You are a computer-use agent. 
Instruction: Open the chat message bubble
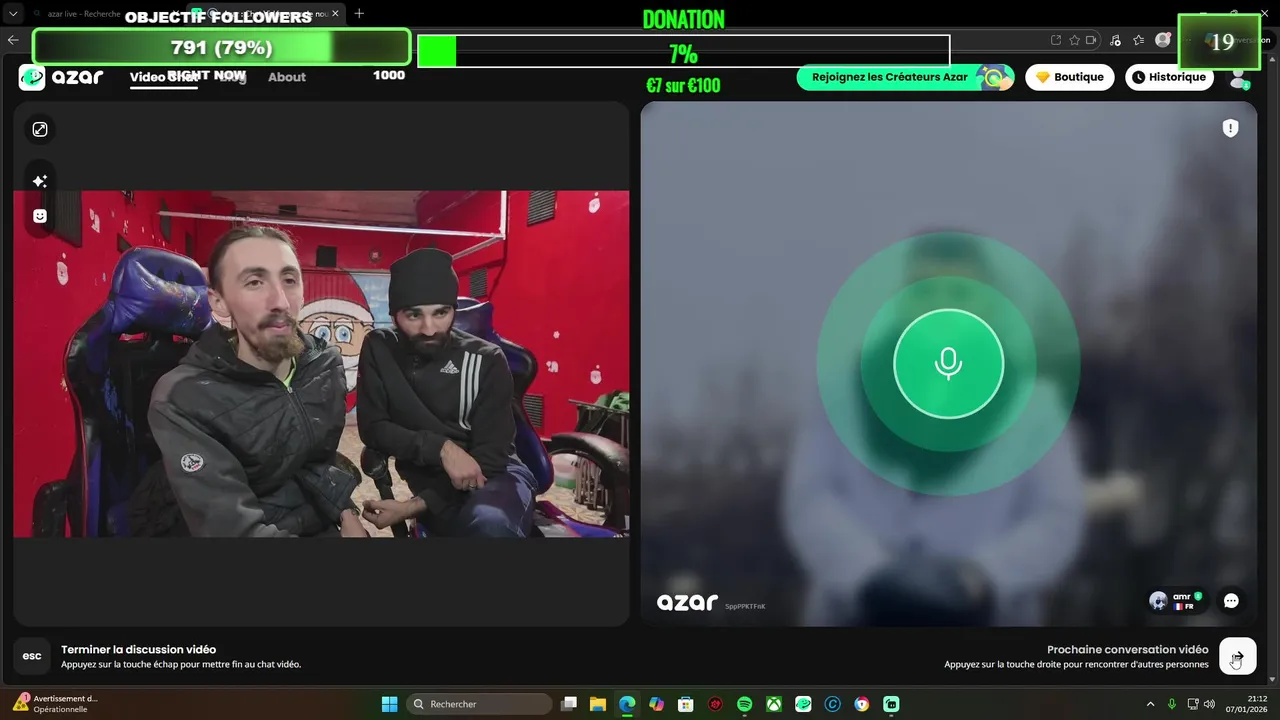click(1231, 601)
